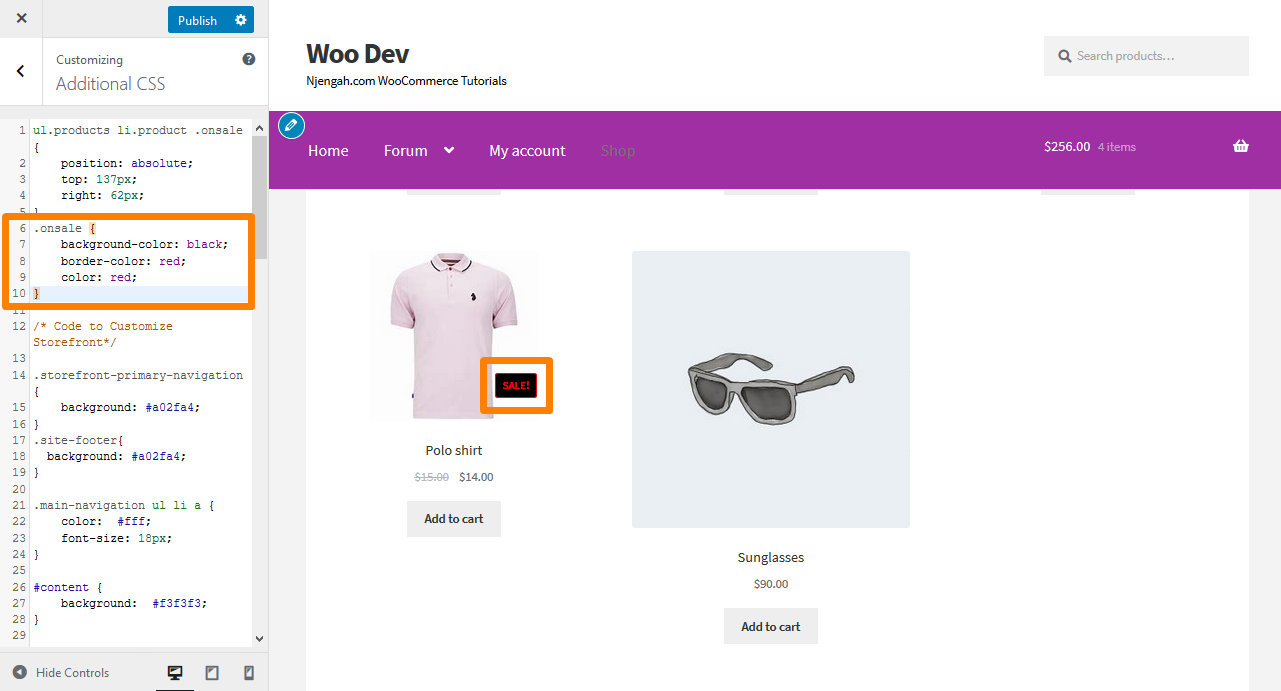Click the '#content {' code line
The image size is (1281, 691).
coord(68,587)
